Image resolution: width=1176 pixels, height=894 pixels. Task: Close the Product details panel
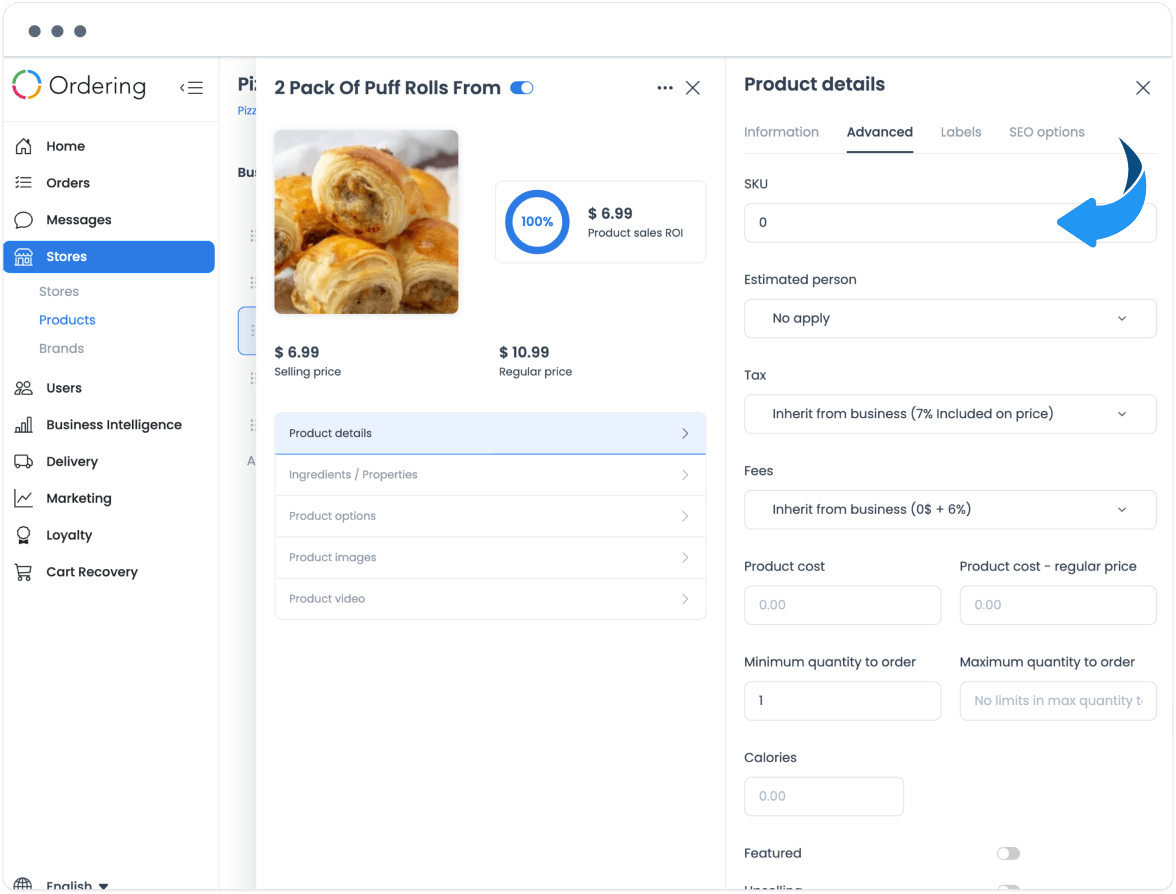pyautogui.click(x=1143, y=88)
